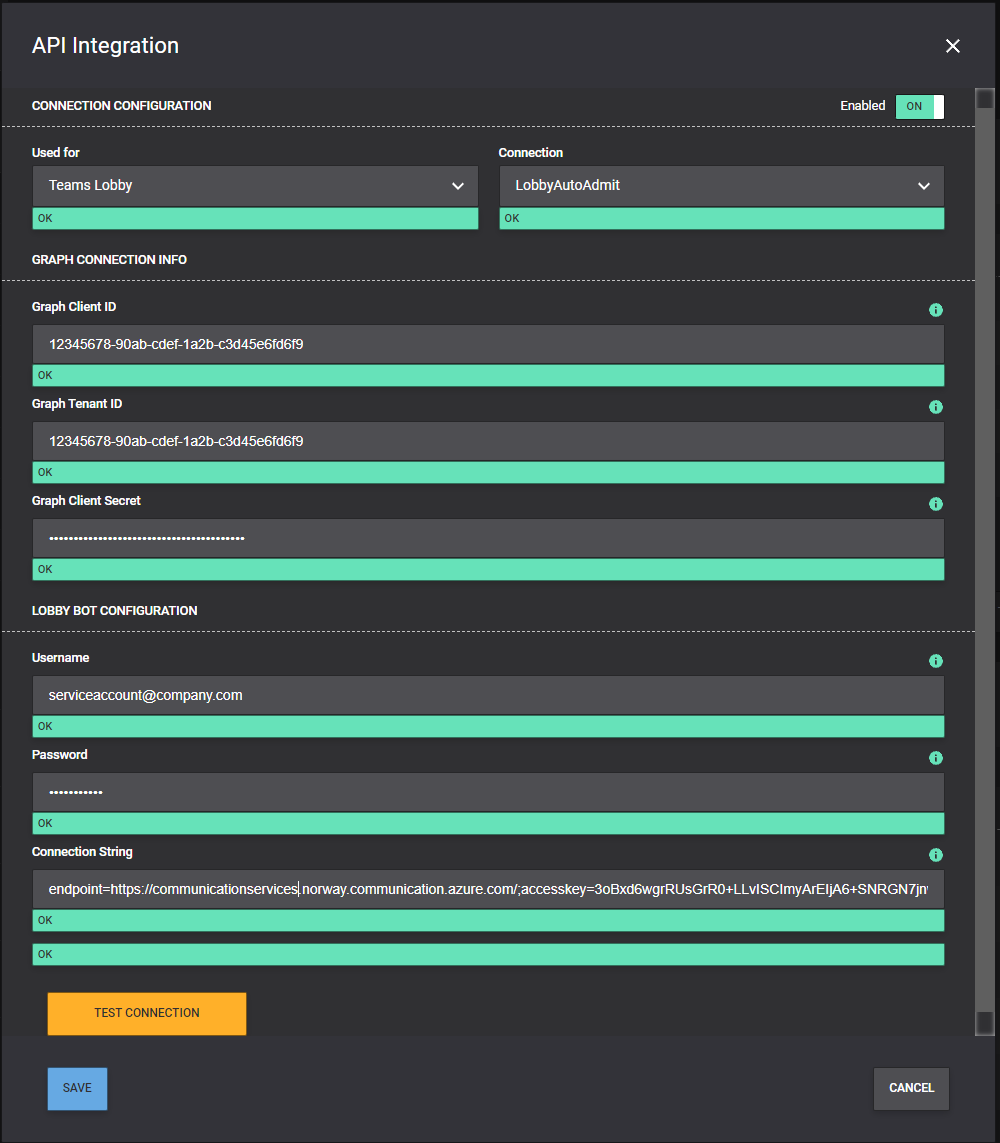
Task: Click the scrollbar down arrow
Action: click(x=985, y=1022)
